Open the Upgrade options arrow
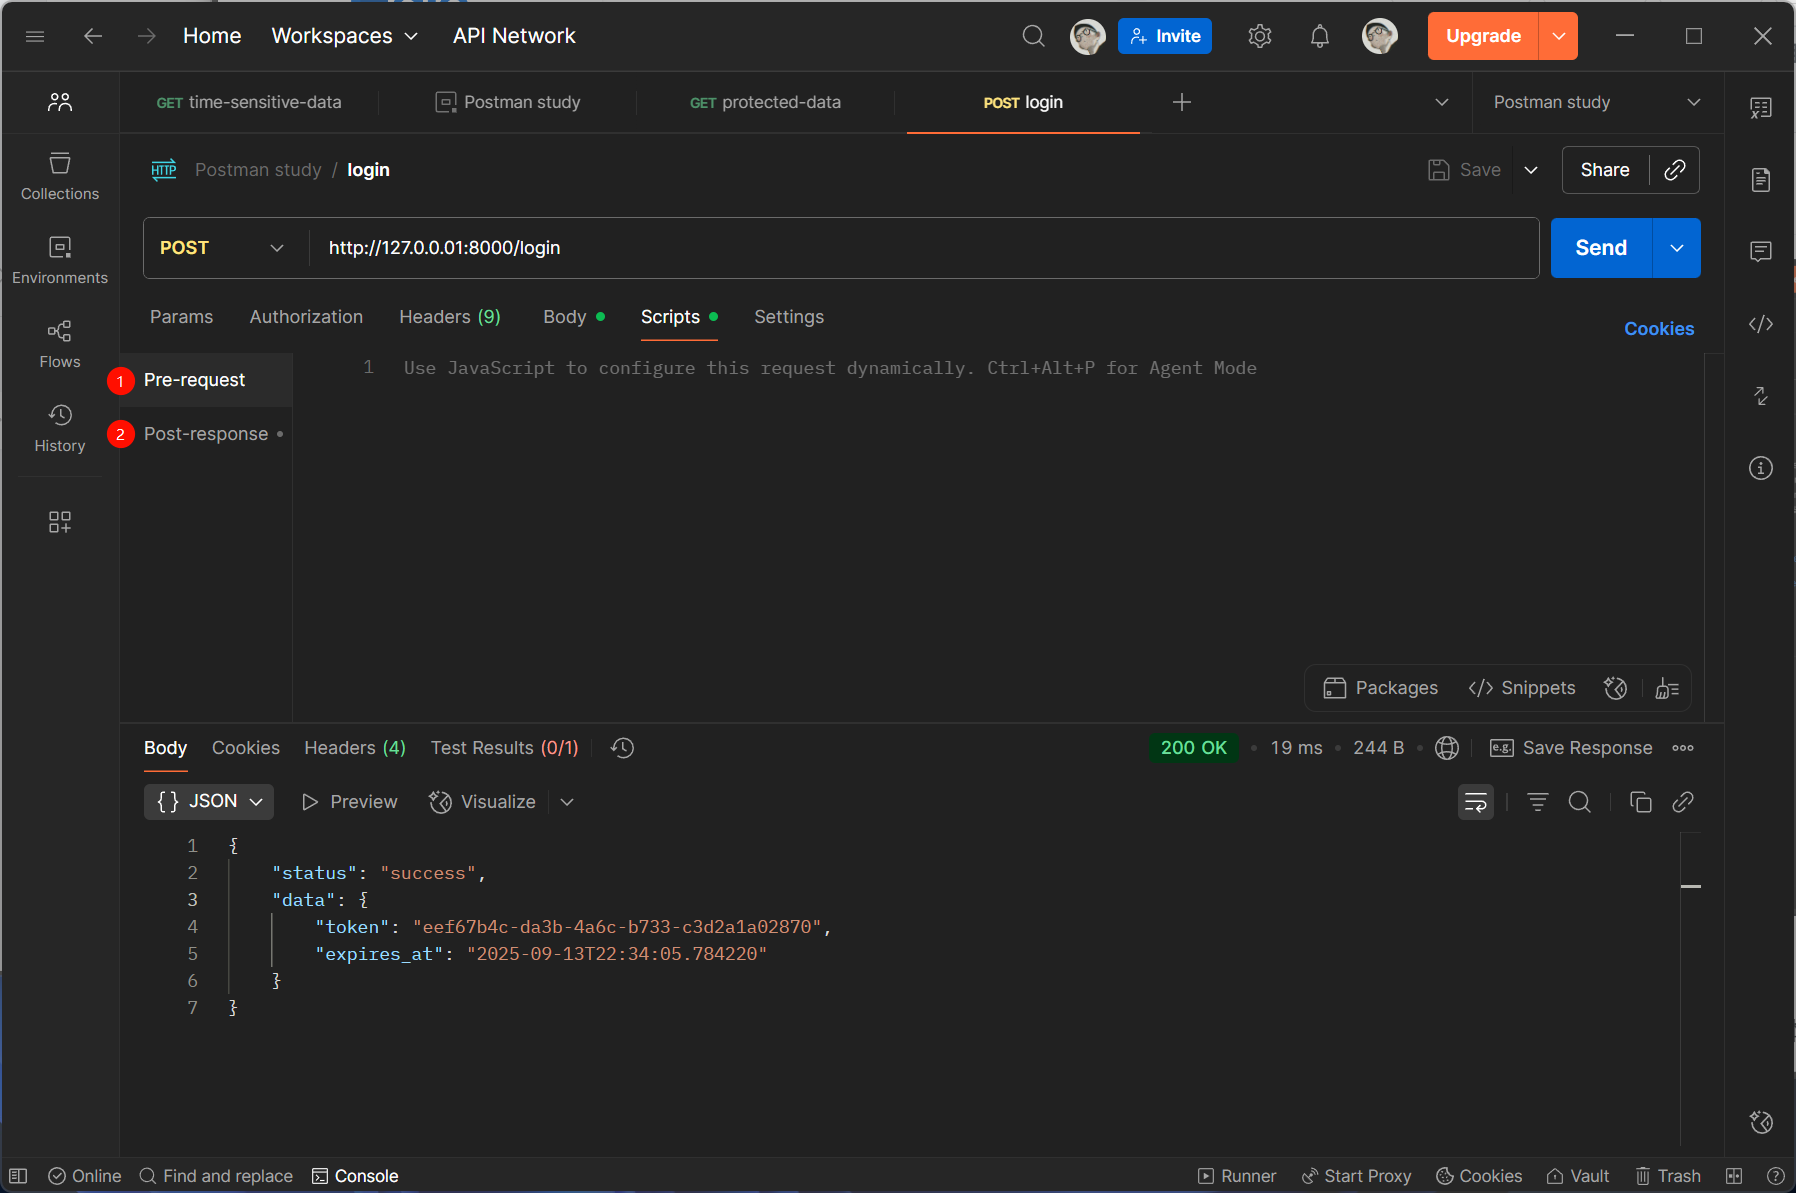 (x=1558, y=36)
